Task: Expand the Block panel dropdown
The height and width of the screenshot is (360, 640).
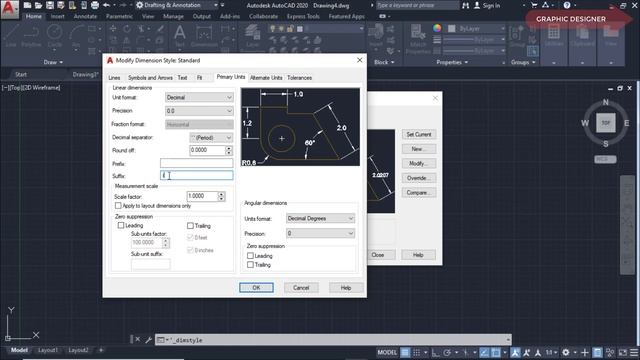Action: (384, 62)
